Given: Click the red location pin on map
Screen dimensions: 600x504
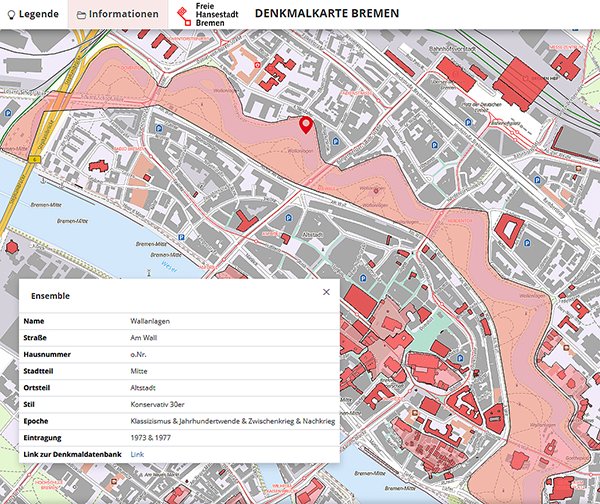Looking at the screenshot, I should click(x=306, y=124).
